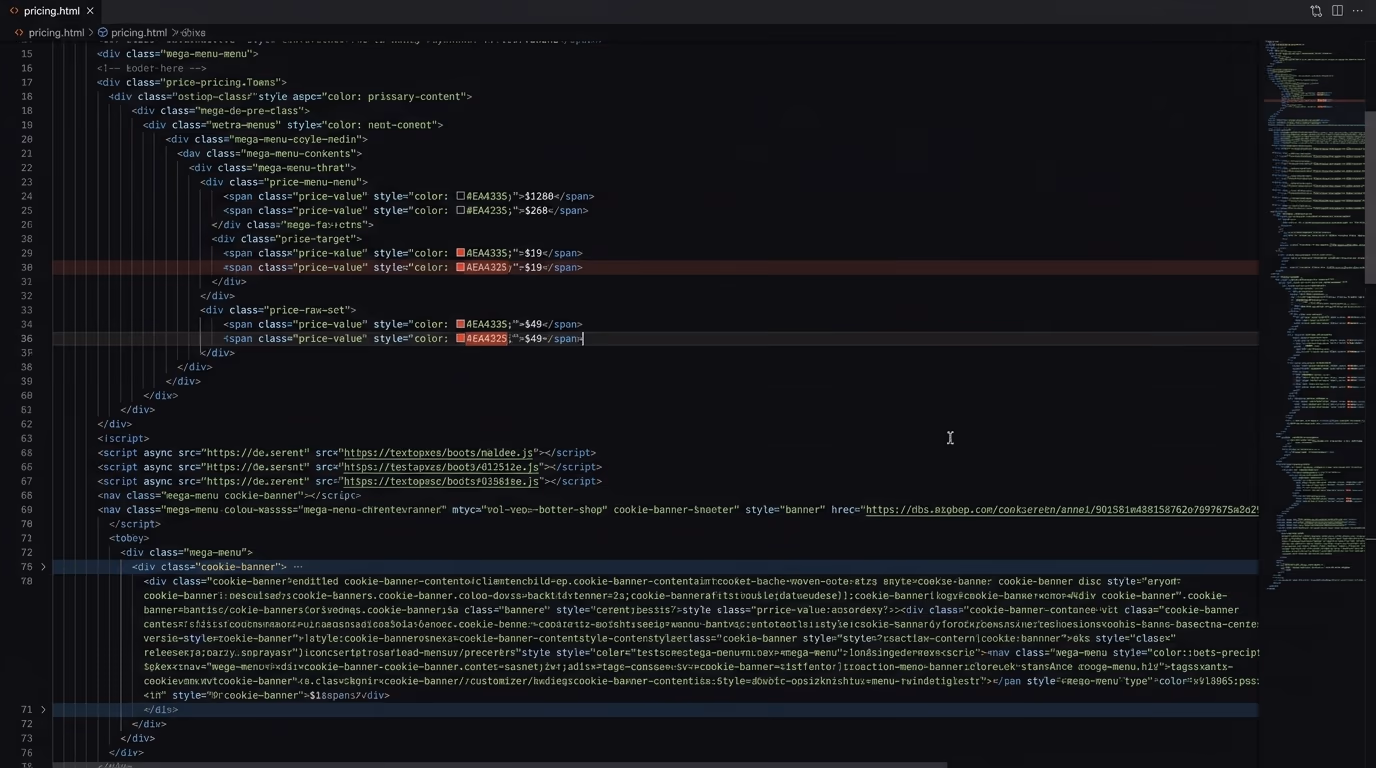Split the editor to the right
The height and width of the screenshot is (768, 1376).
[1337, 11]
